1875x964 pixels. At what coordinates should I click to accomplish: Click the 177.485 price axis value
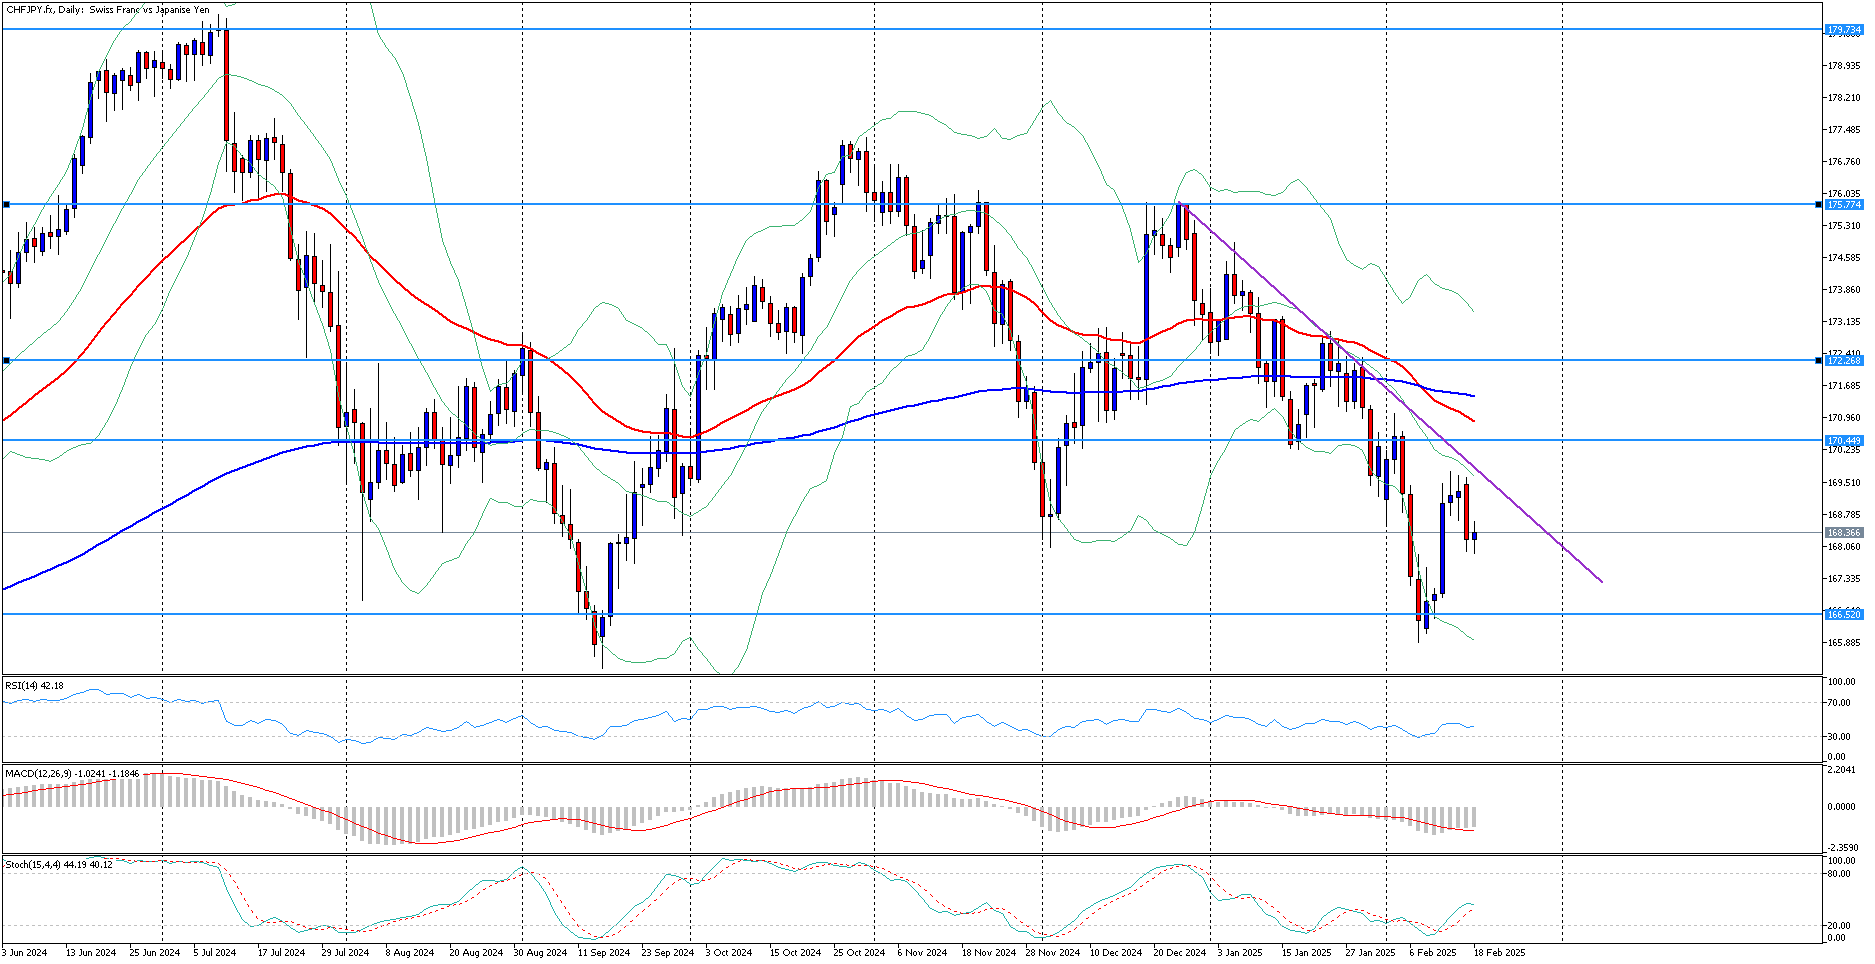coord(1844,130)
